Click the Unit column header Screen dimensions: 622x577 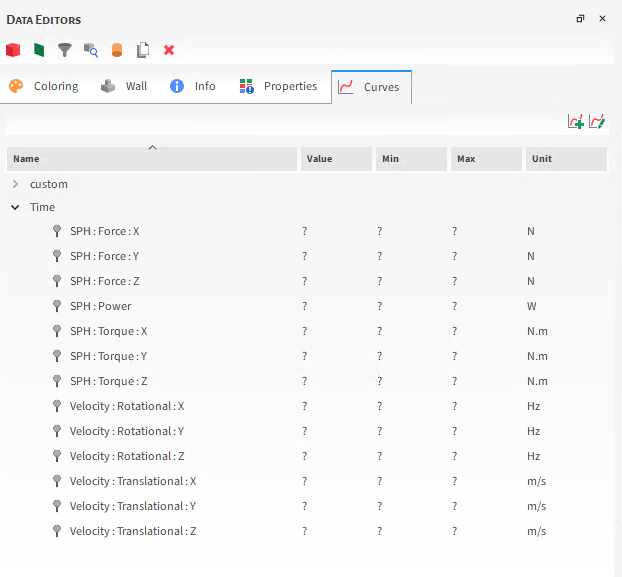pyautogui.click(x=566, y=159)
